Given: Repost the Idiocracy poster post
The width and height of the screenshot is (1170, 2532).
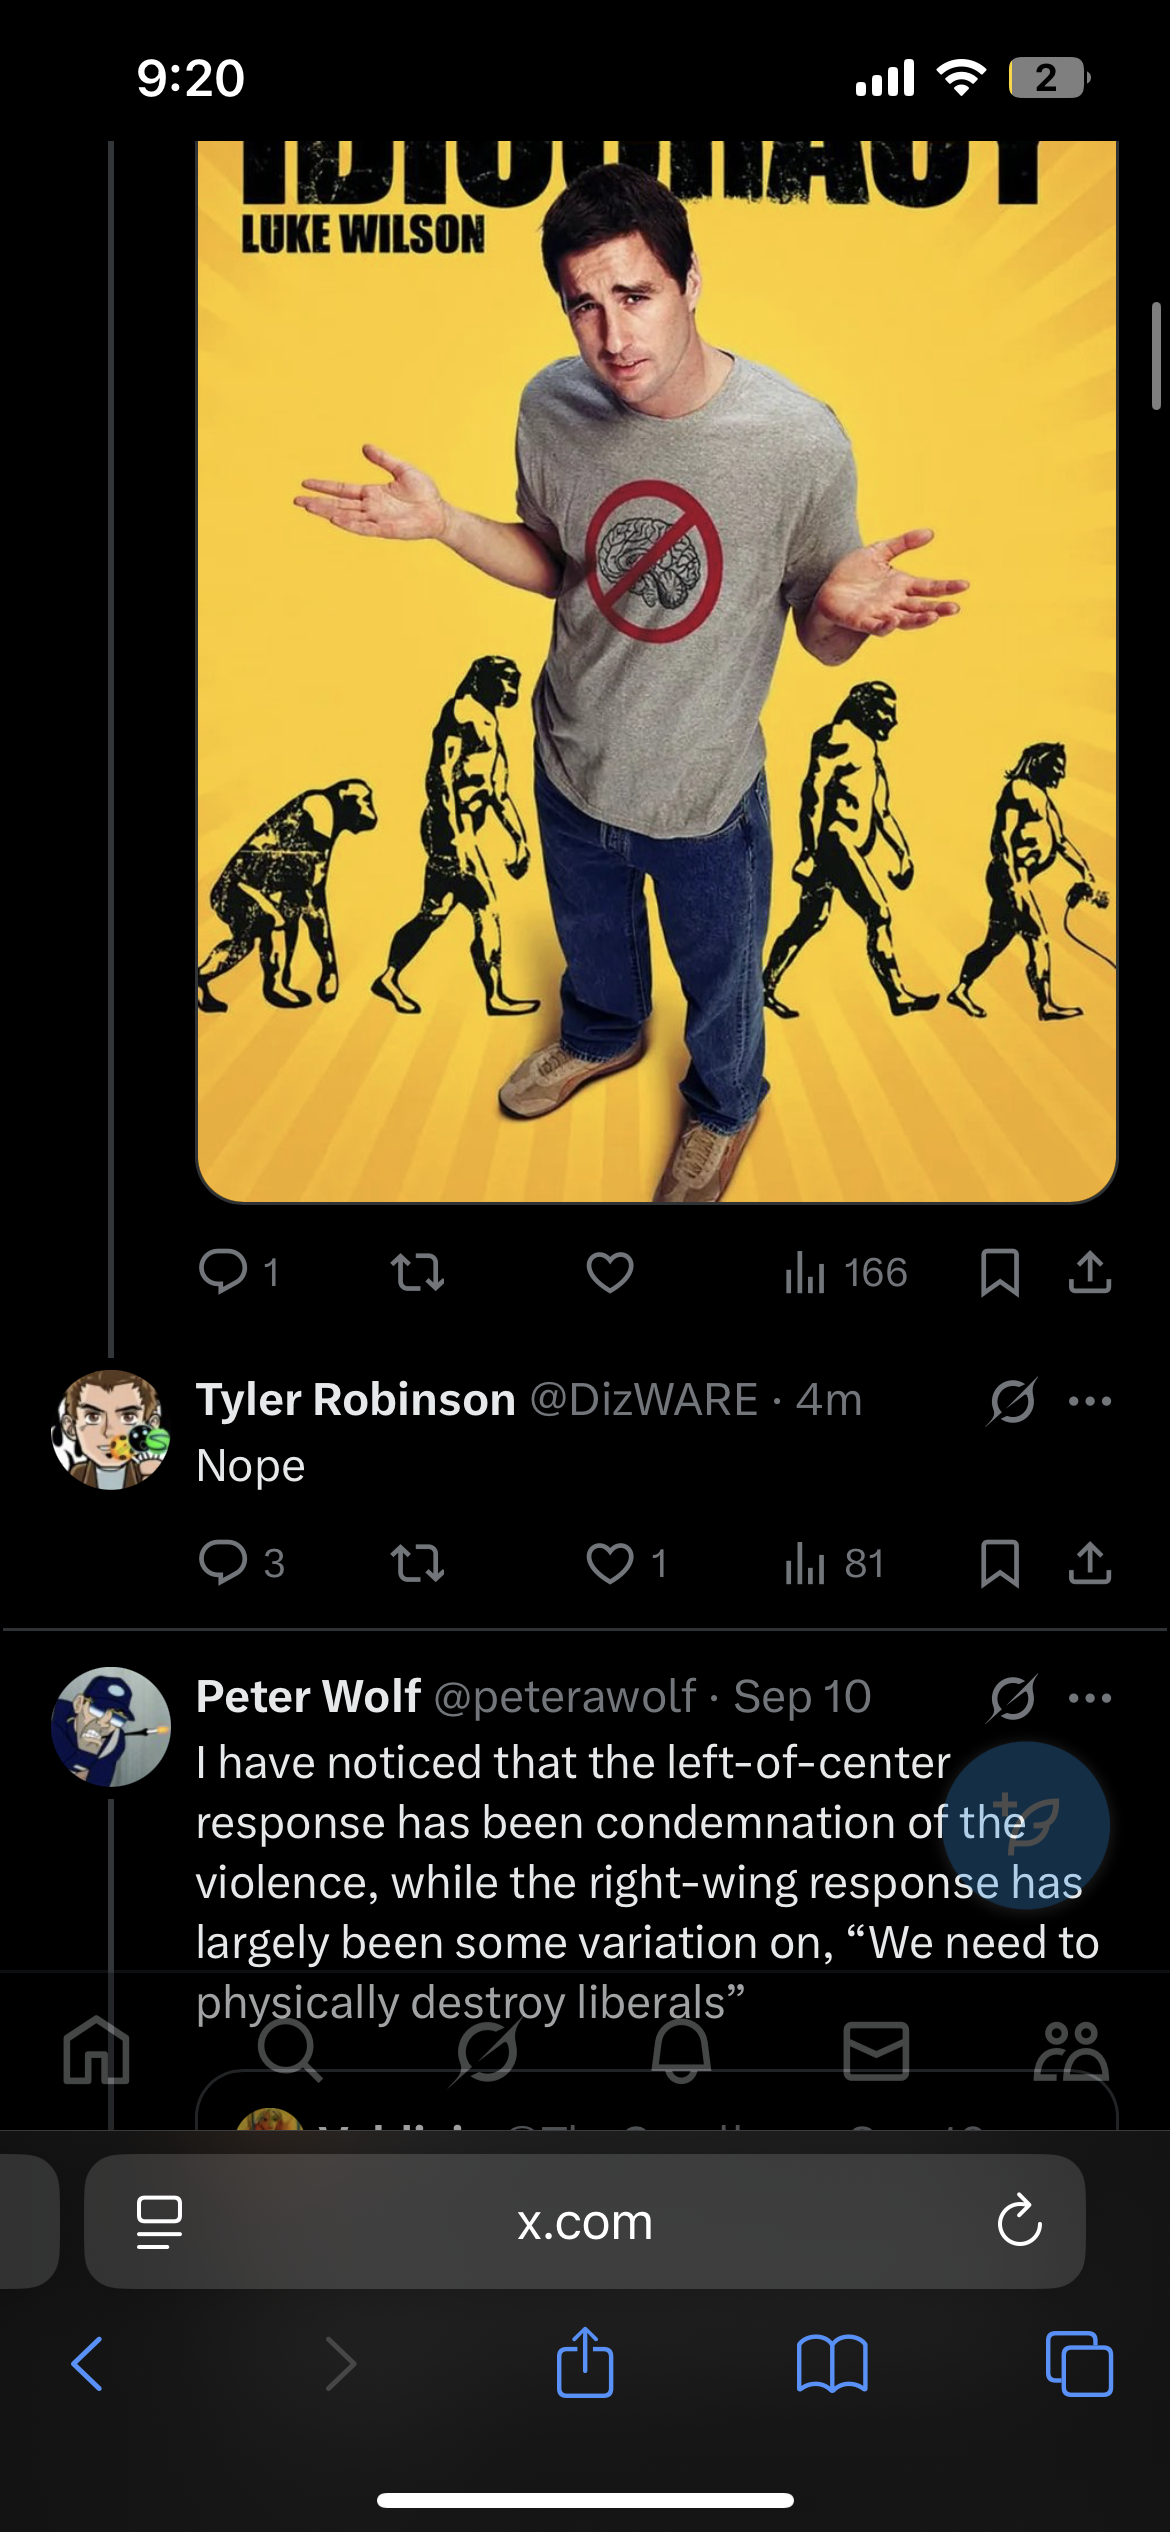Looking at the screenshot, I should [417, 1273].
